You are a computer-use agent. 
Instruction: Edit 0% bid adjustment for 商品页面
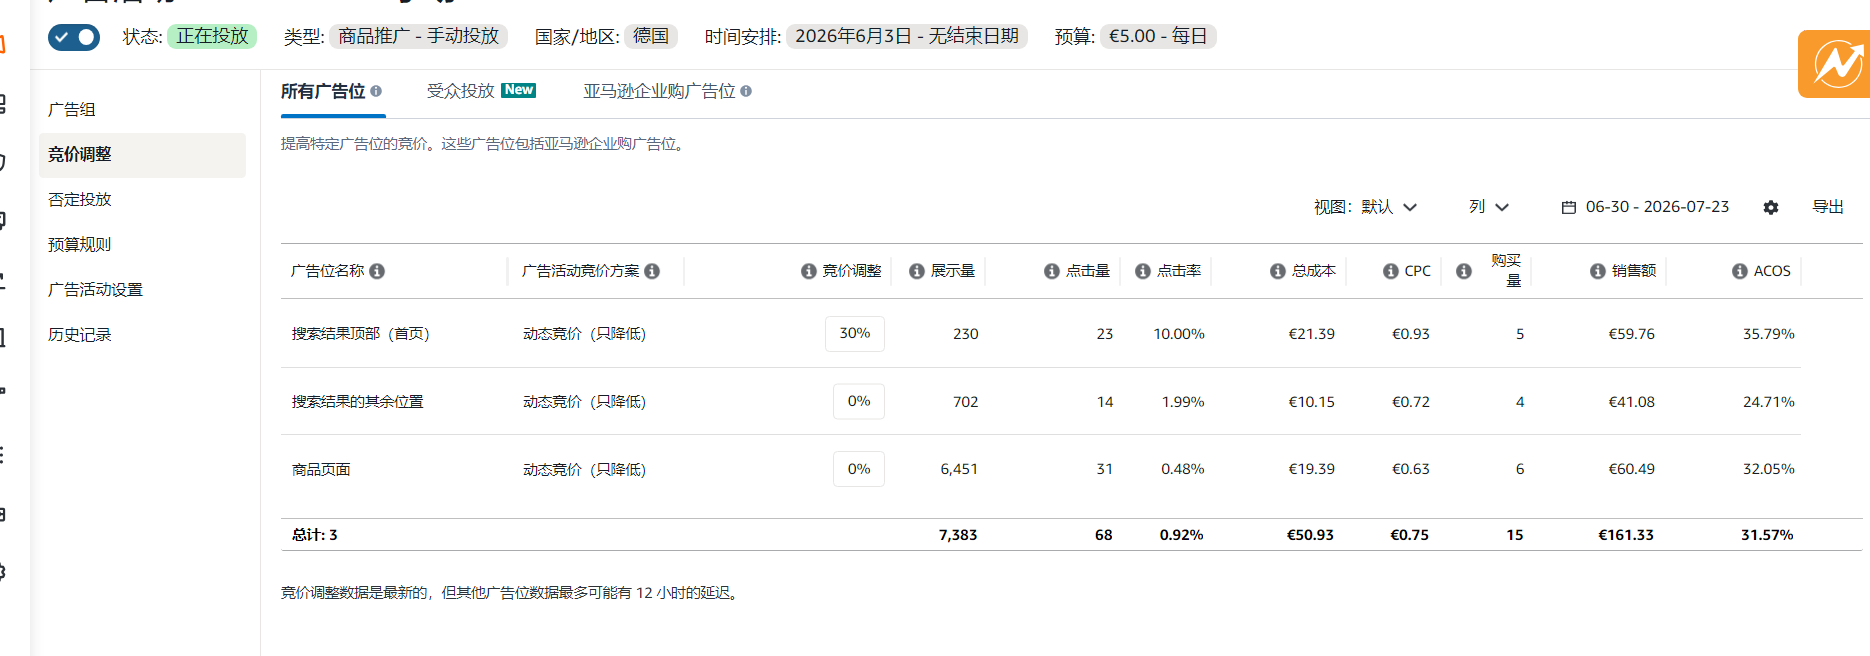click(x=859, y=469)
